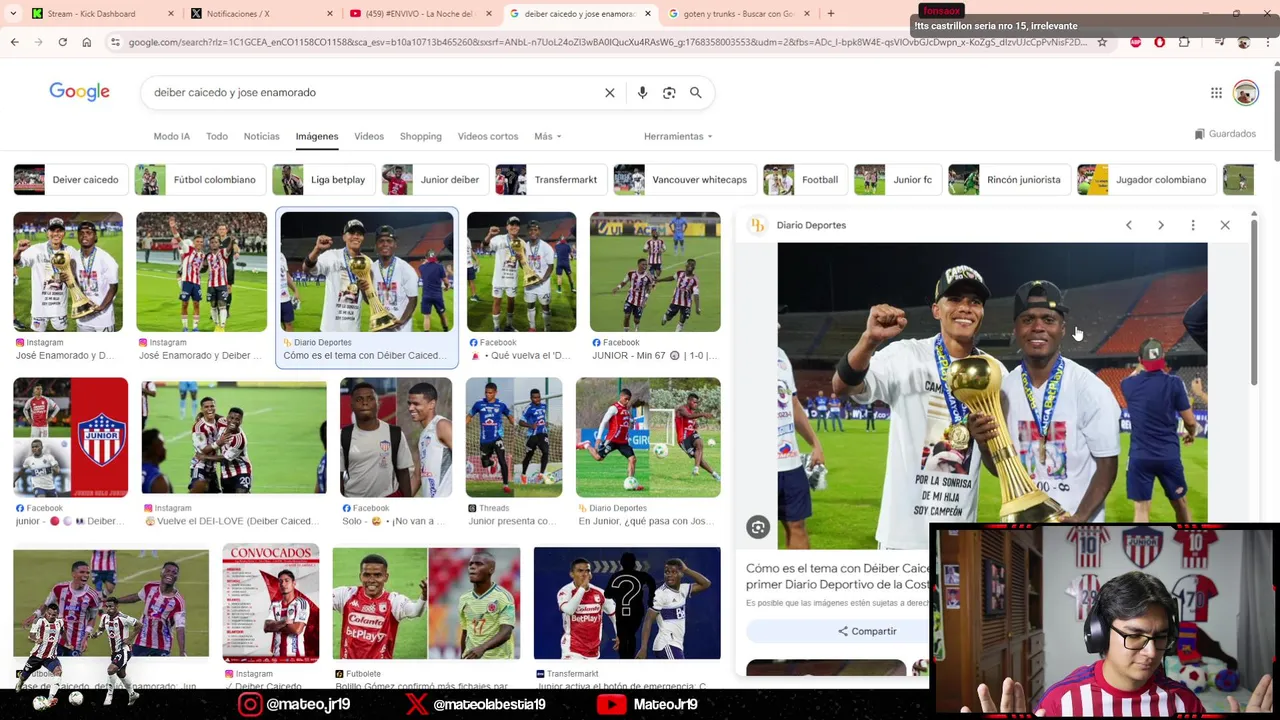Go back using the browser back arrow
The width and height of the screenshot is (1280, 720).
[x=14, y=42]
